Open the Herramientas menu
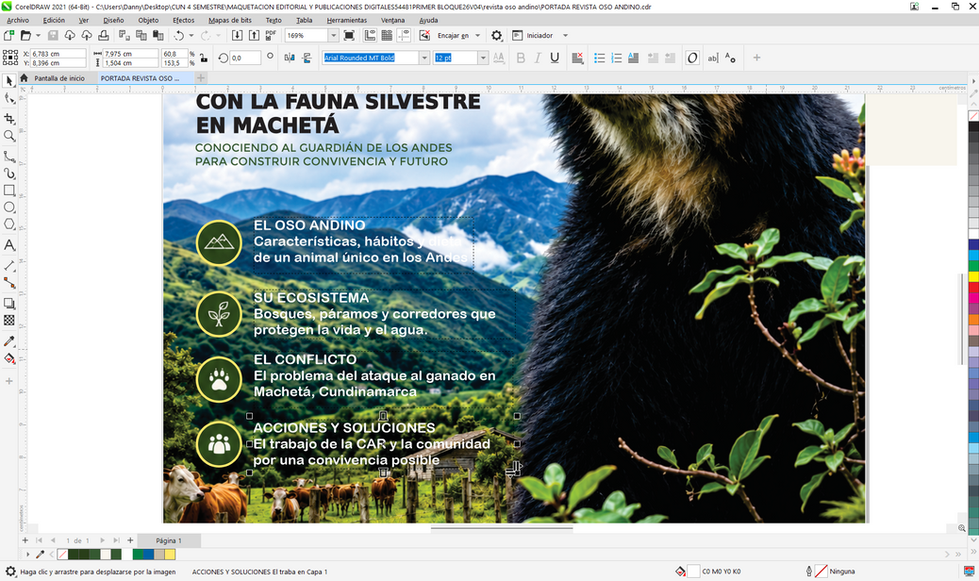Image resolution: width=979 pixels, height=581 pixels. [347, 20]
